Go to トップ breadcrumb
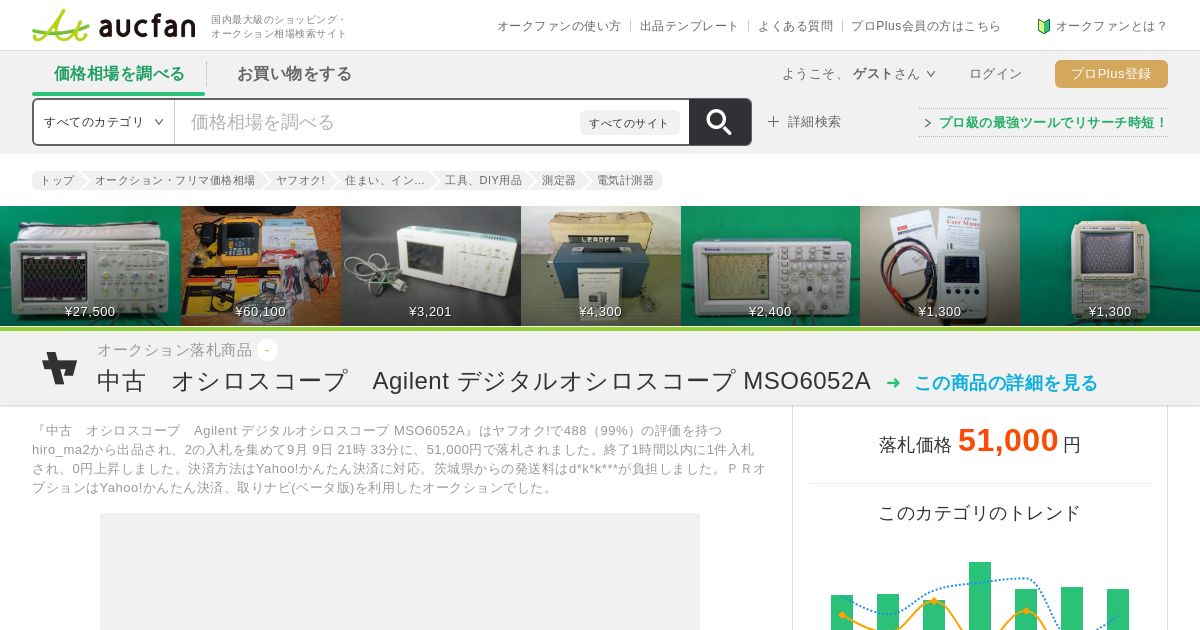The width and height of the screenshot is (1200, 630). coord(56,180)
